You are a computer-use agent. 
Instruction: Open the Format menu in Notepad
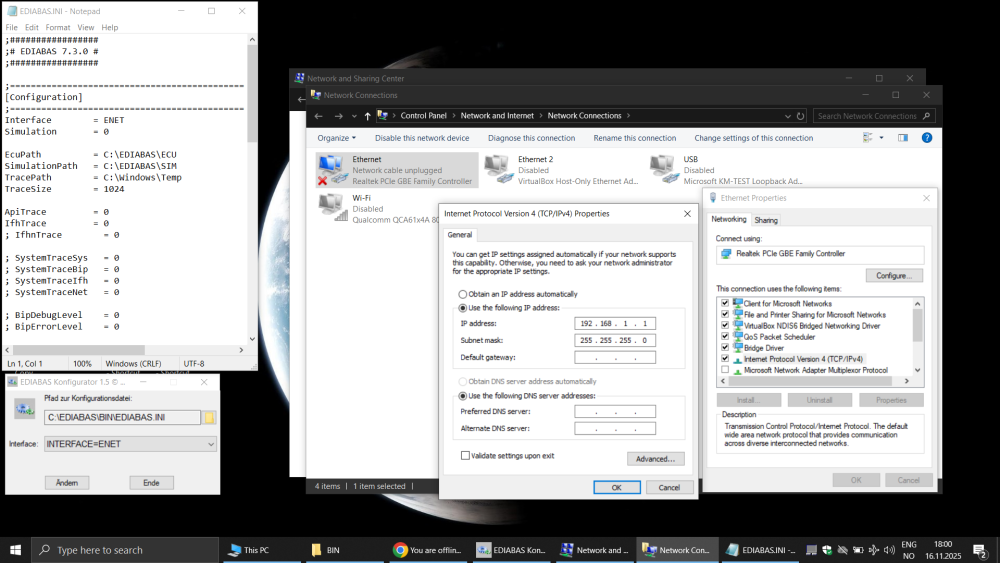[58, 28]
